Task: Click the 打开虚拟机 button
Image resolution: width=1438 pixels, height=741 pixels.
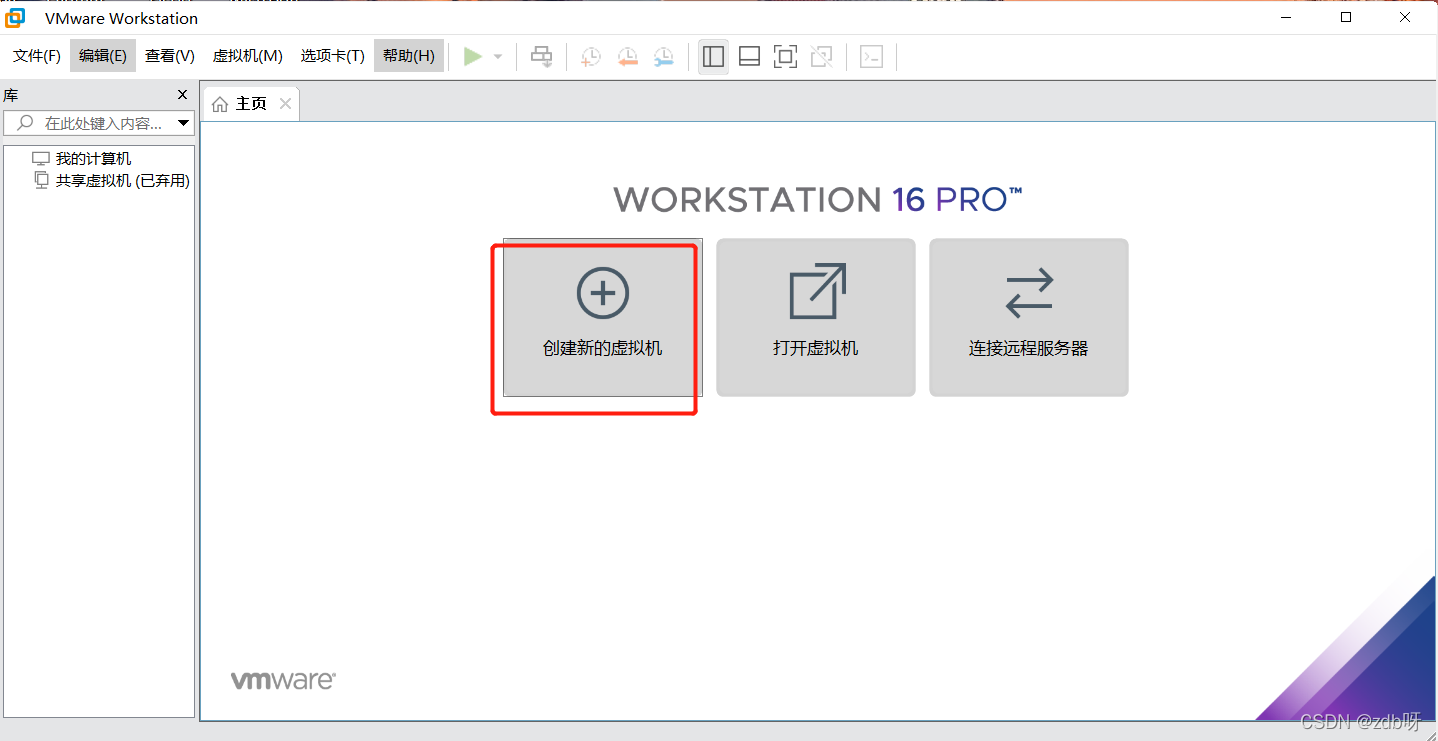Action: 816,317
